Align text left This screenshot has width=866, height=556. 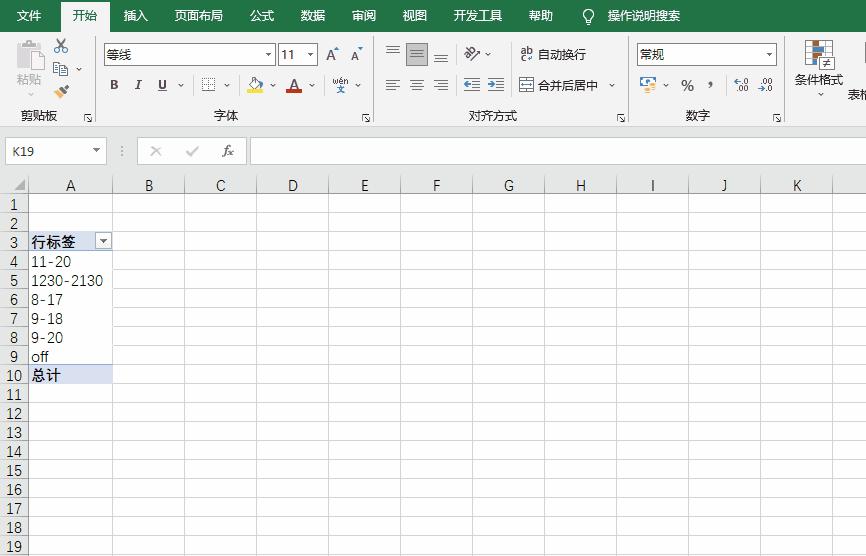coord(393,85)
